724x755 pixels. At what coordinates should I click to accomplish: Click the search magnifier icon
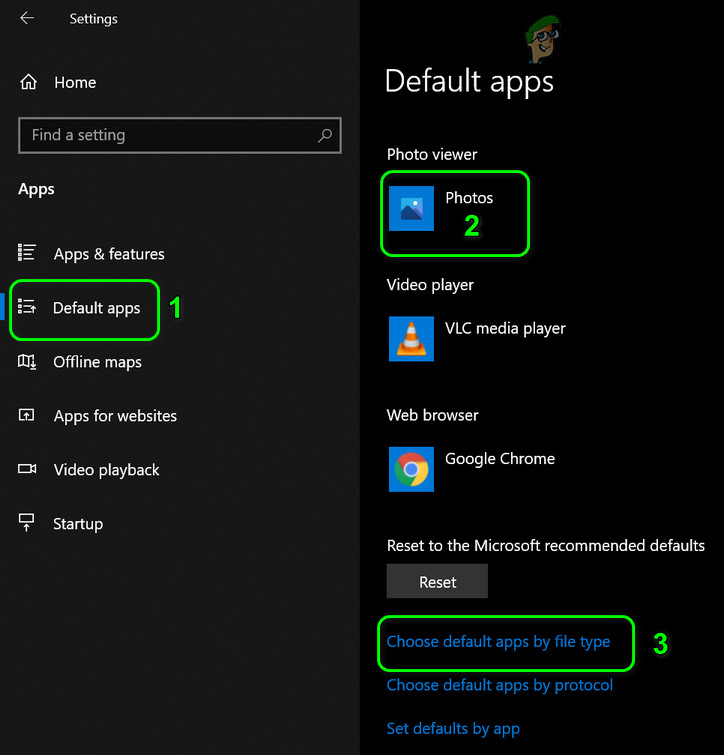[325, 135]
